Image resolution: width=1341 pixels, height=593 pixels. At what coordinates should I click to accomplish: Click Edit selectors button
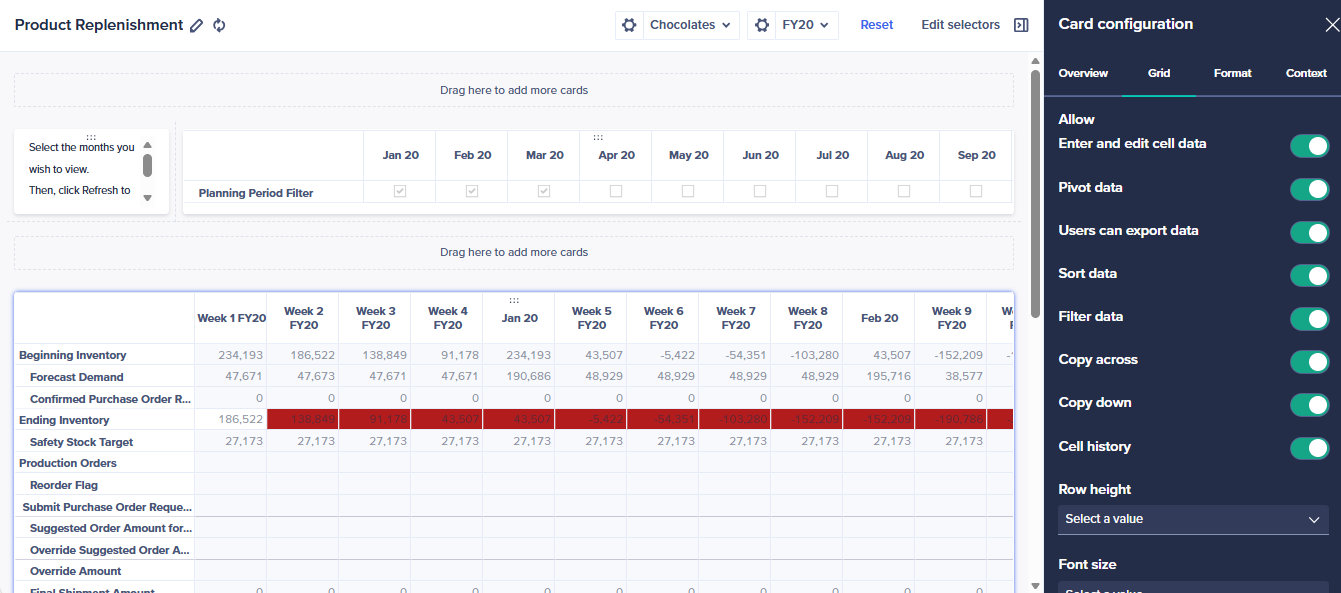(960, 25)
